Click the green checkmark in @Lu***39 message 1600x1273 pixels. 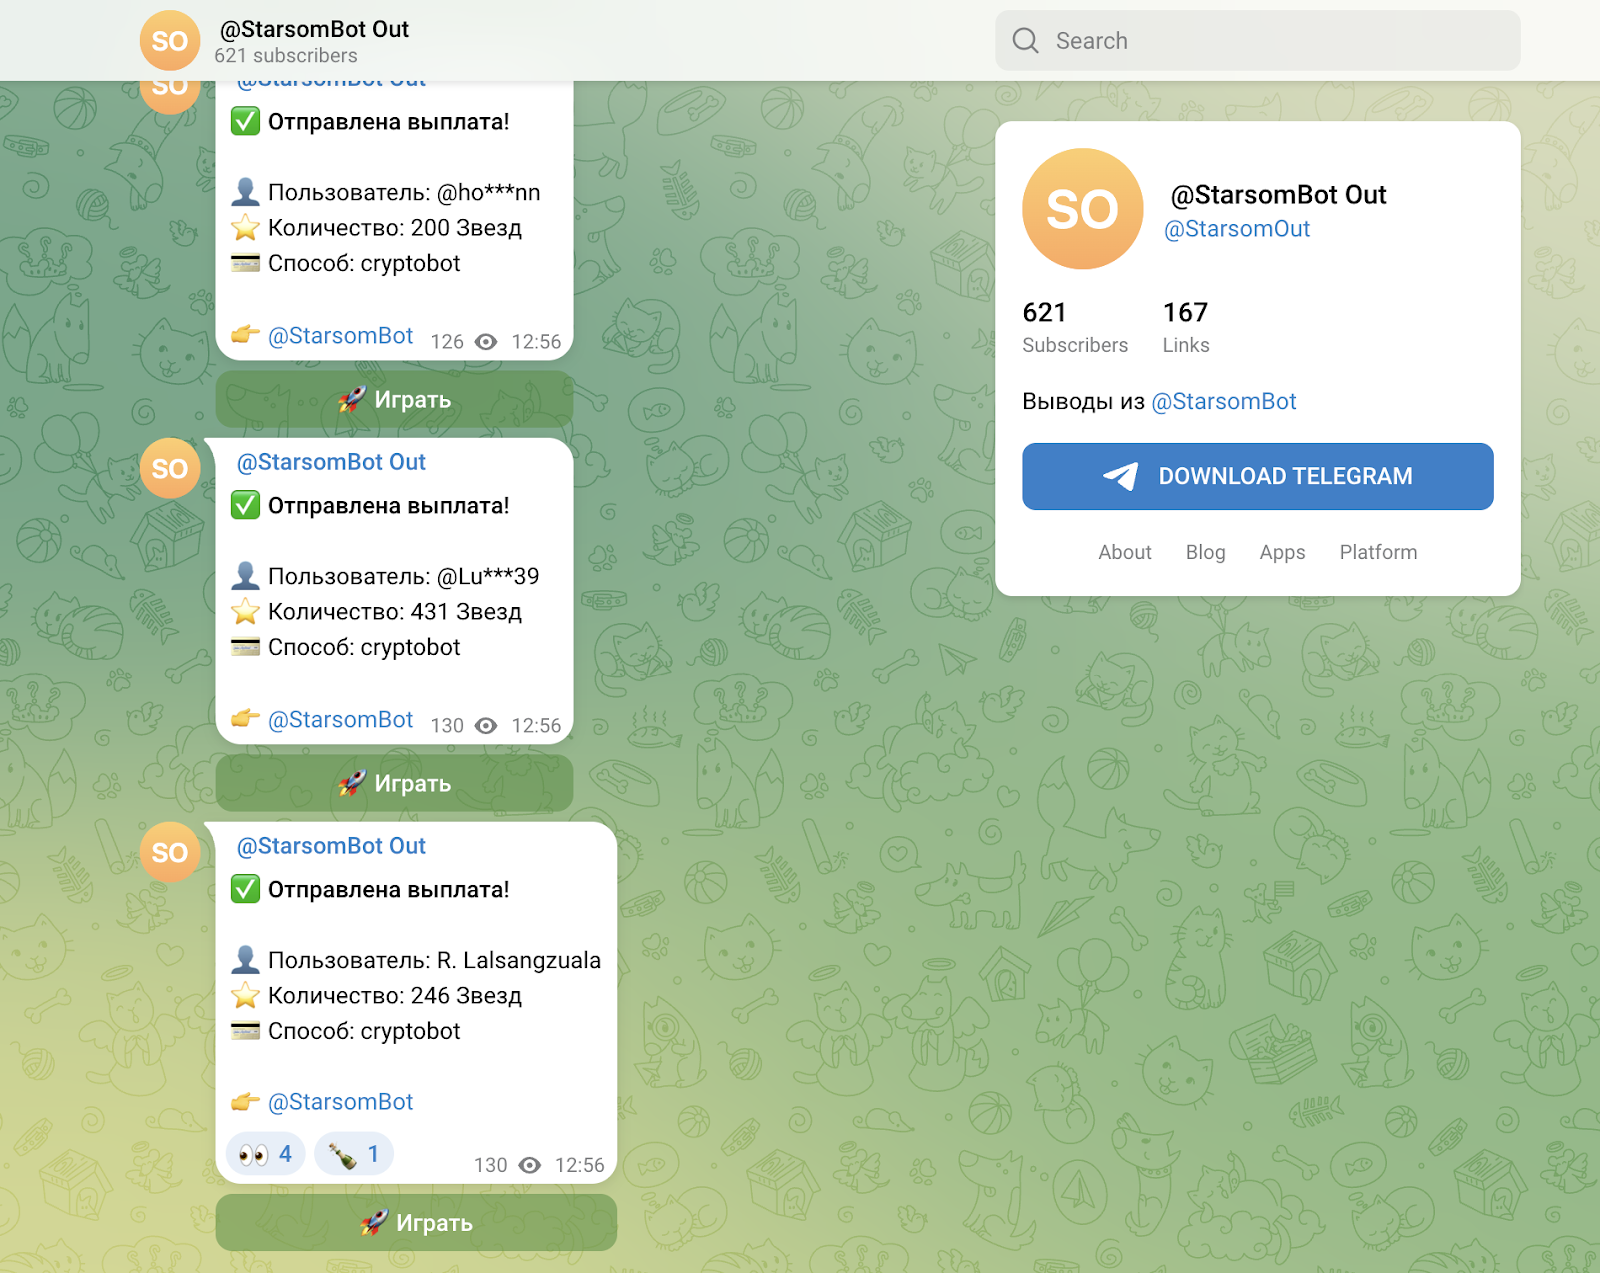pyautogui.click(x=245, y=505)
